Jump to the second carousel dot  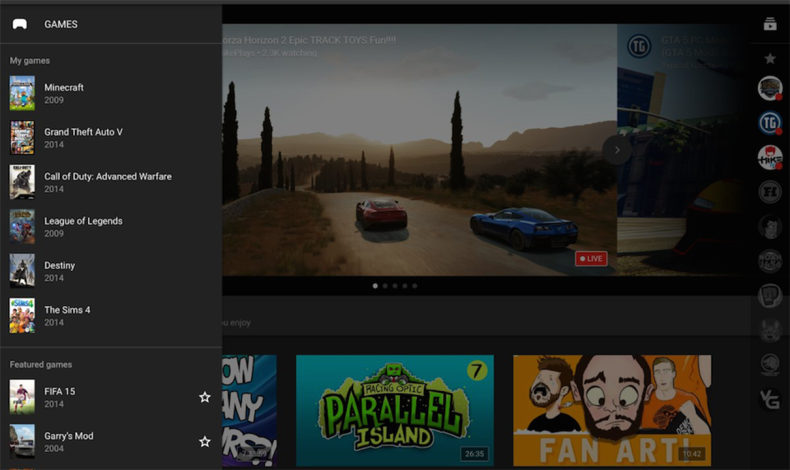[x=385, y=286]
